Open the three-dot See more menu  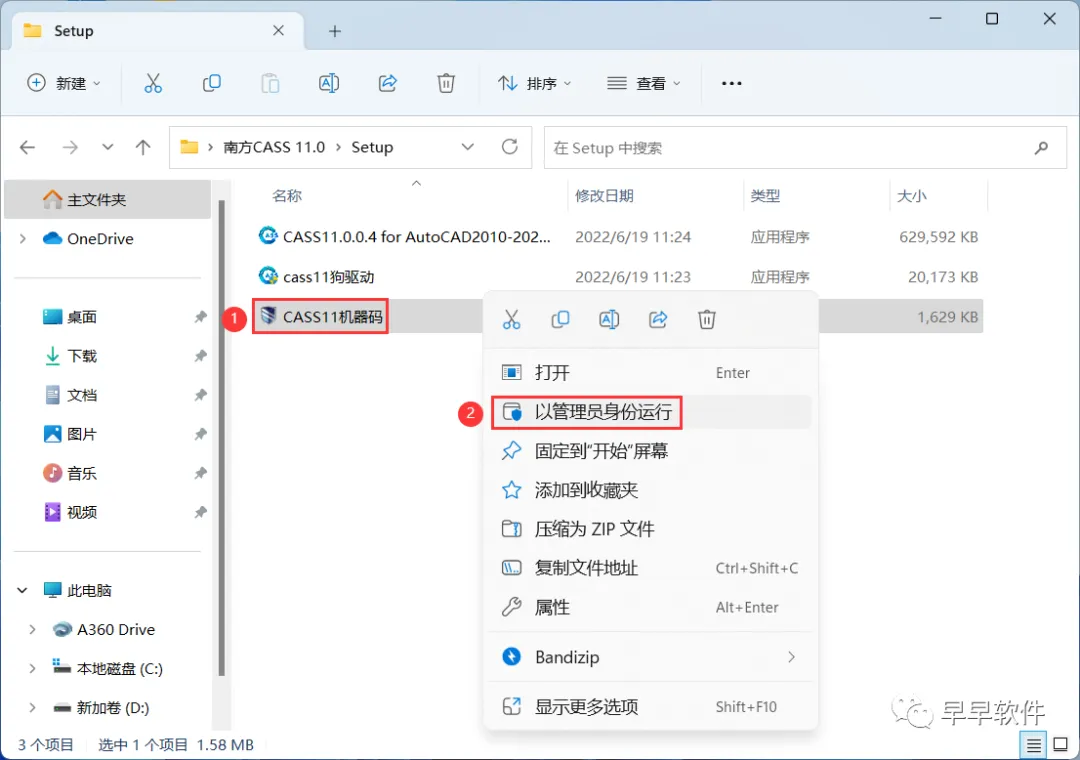731,83
